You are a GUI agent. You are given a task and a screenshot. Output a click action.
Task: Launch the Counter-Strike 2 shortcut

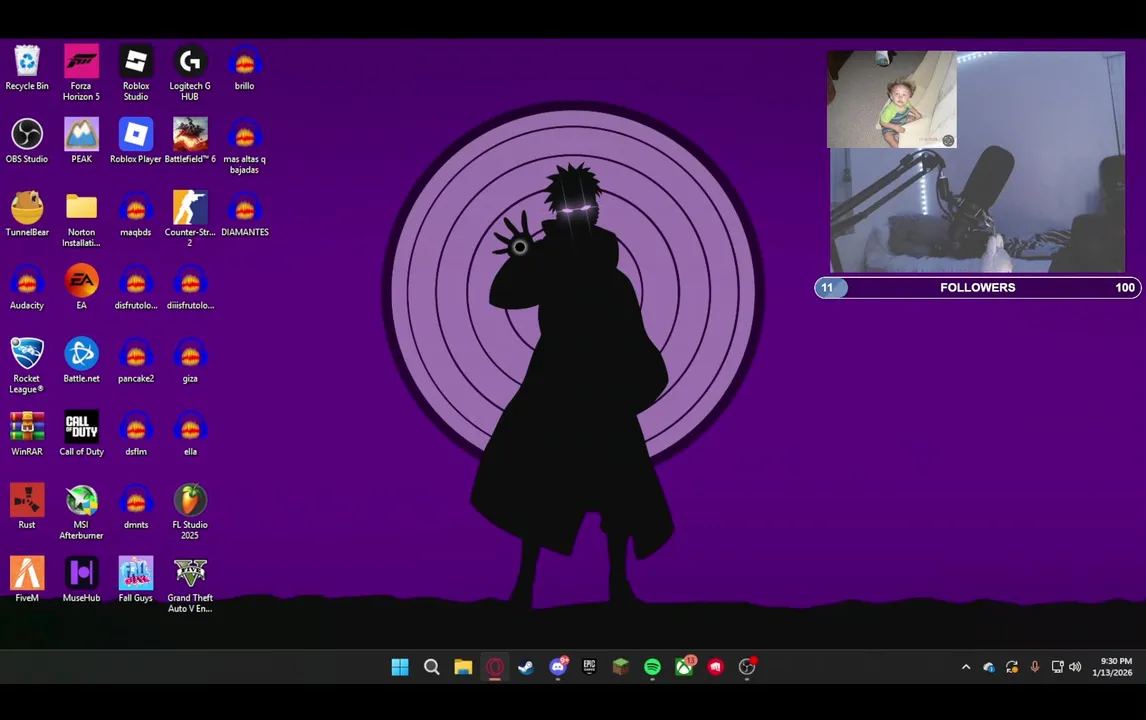pyautogui.click(x=190, y=219)
